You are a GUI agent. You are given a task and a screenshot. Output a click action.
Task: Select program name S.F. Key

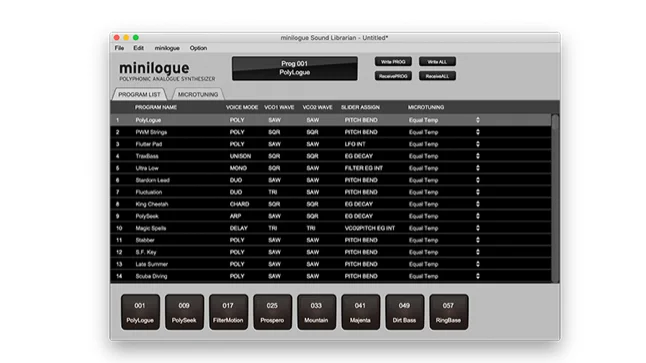pos(146,252)
